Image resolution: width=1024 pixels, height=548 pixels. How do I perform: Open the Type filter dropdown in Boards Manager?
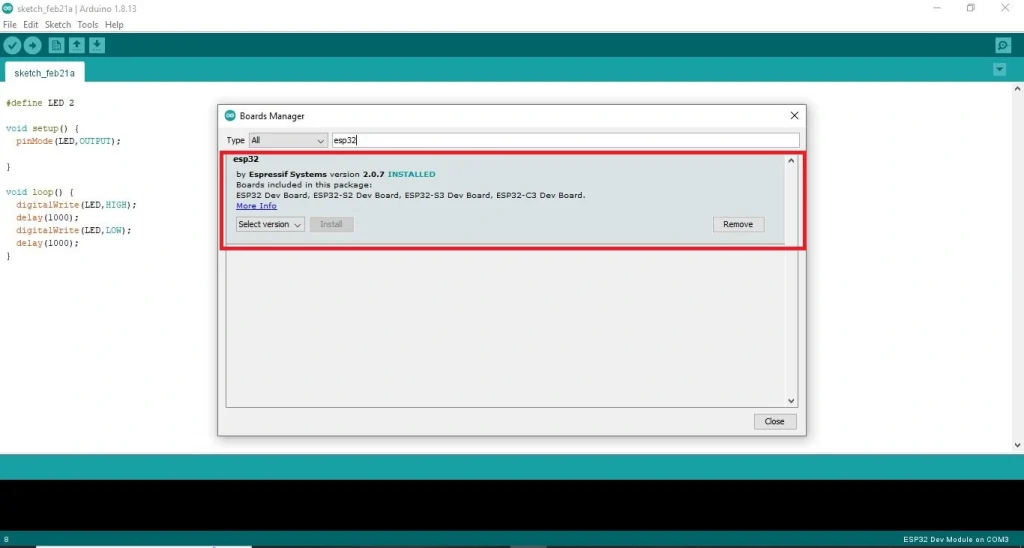[288, 140]
